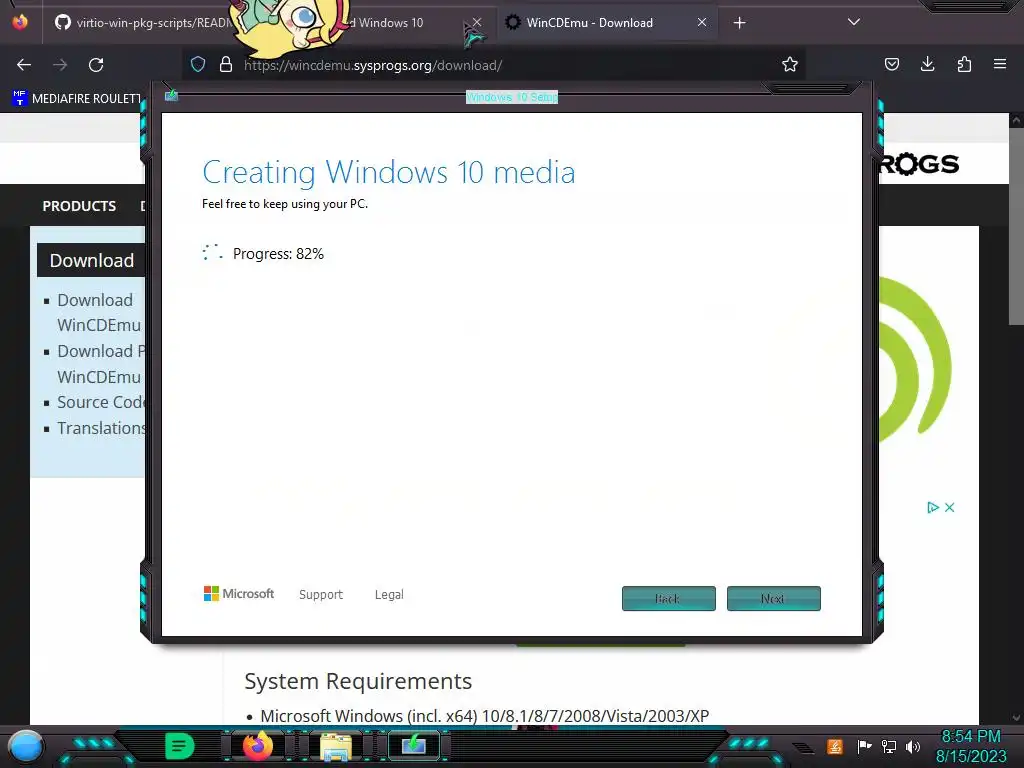Expand the list all tabs chevron
Image resolution: width=1024 pixels, height=768 pixels.
click(854, 22)
